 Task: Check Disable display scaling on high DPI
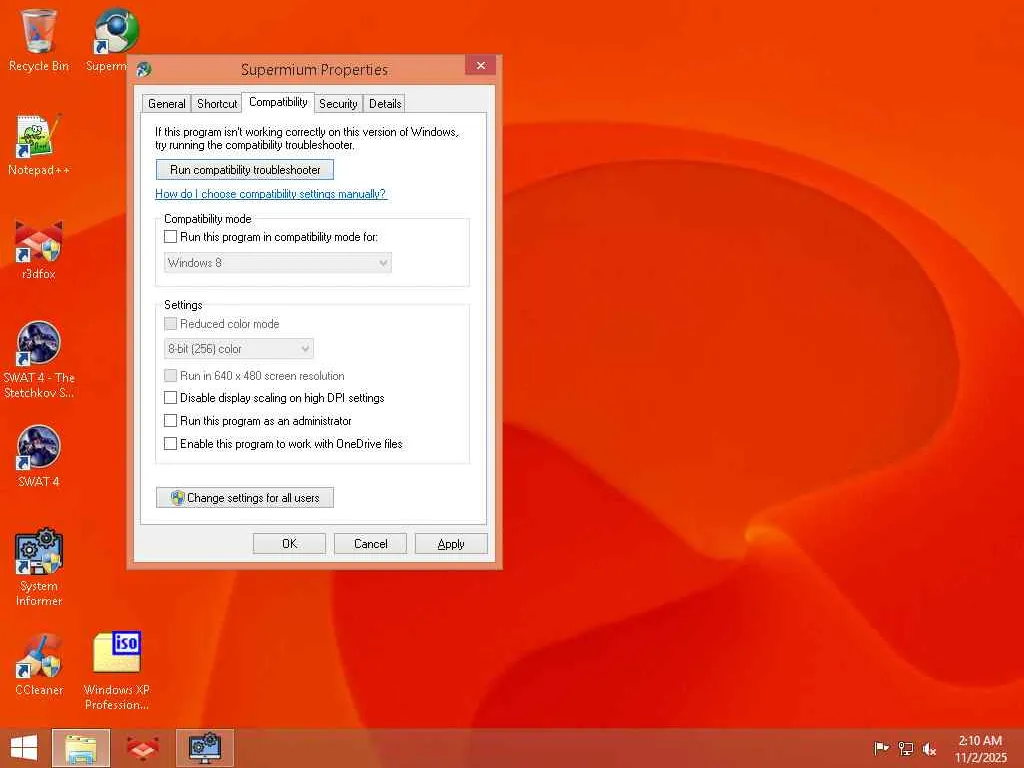(x=170, y=398)
